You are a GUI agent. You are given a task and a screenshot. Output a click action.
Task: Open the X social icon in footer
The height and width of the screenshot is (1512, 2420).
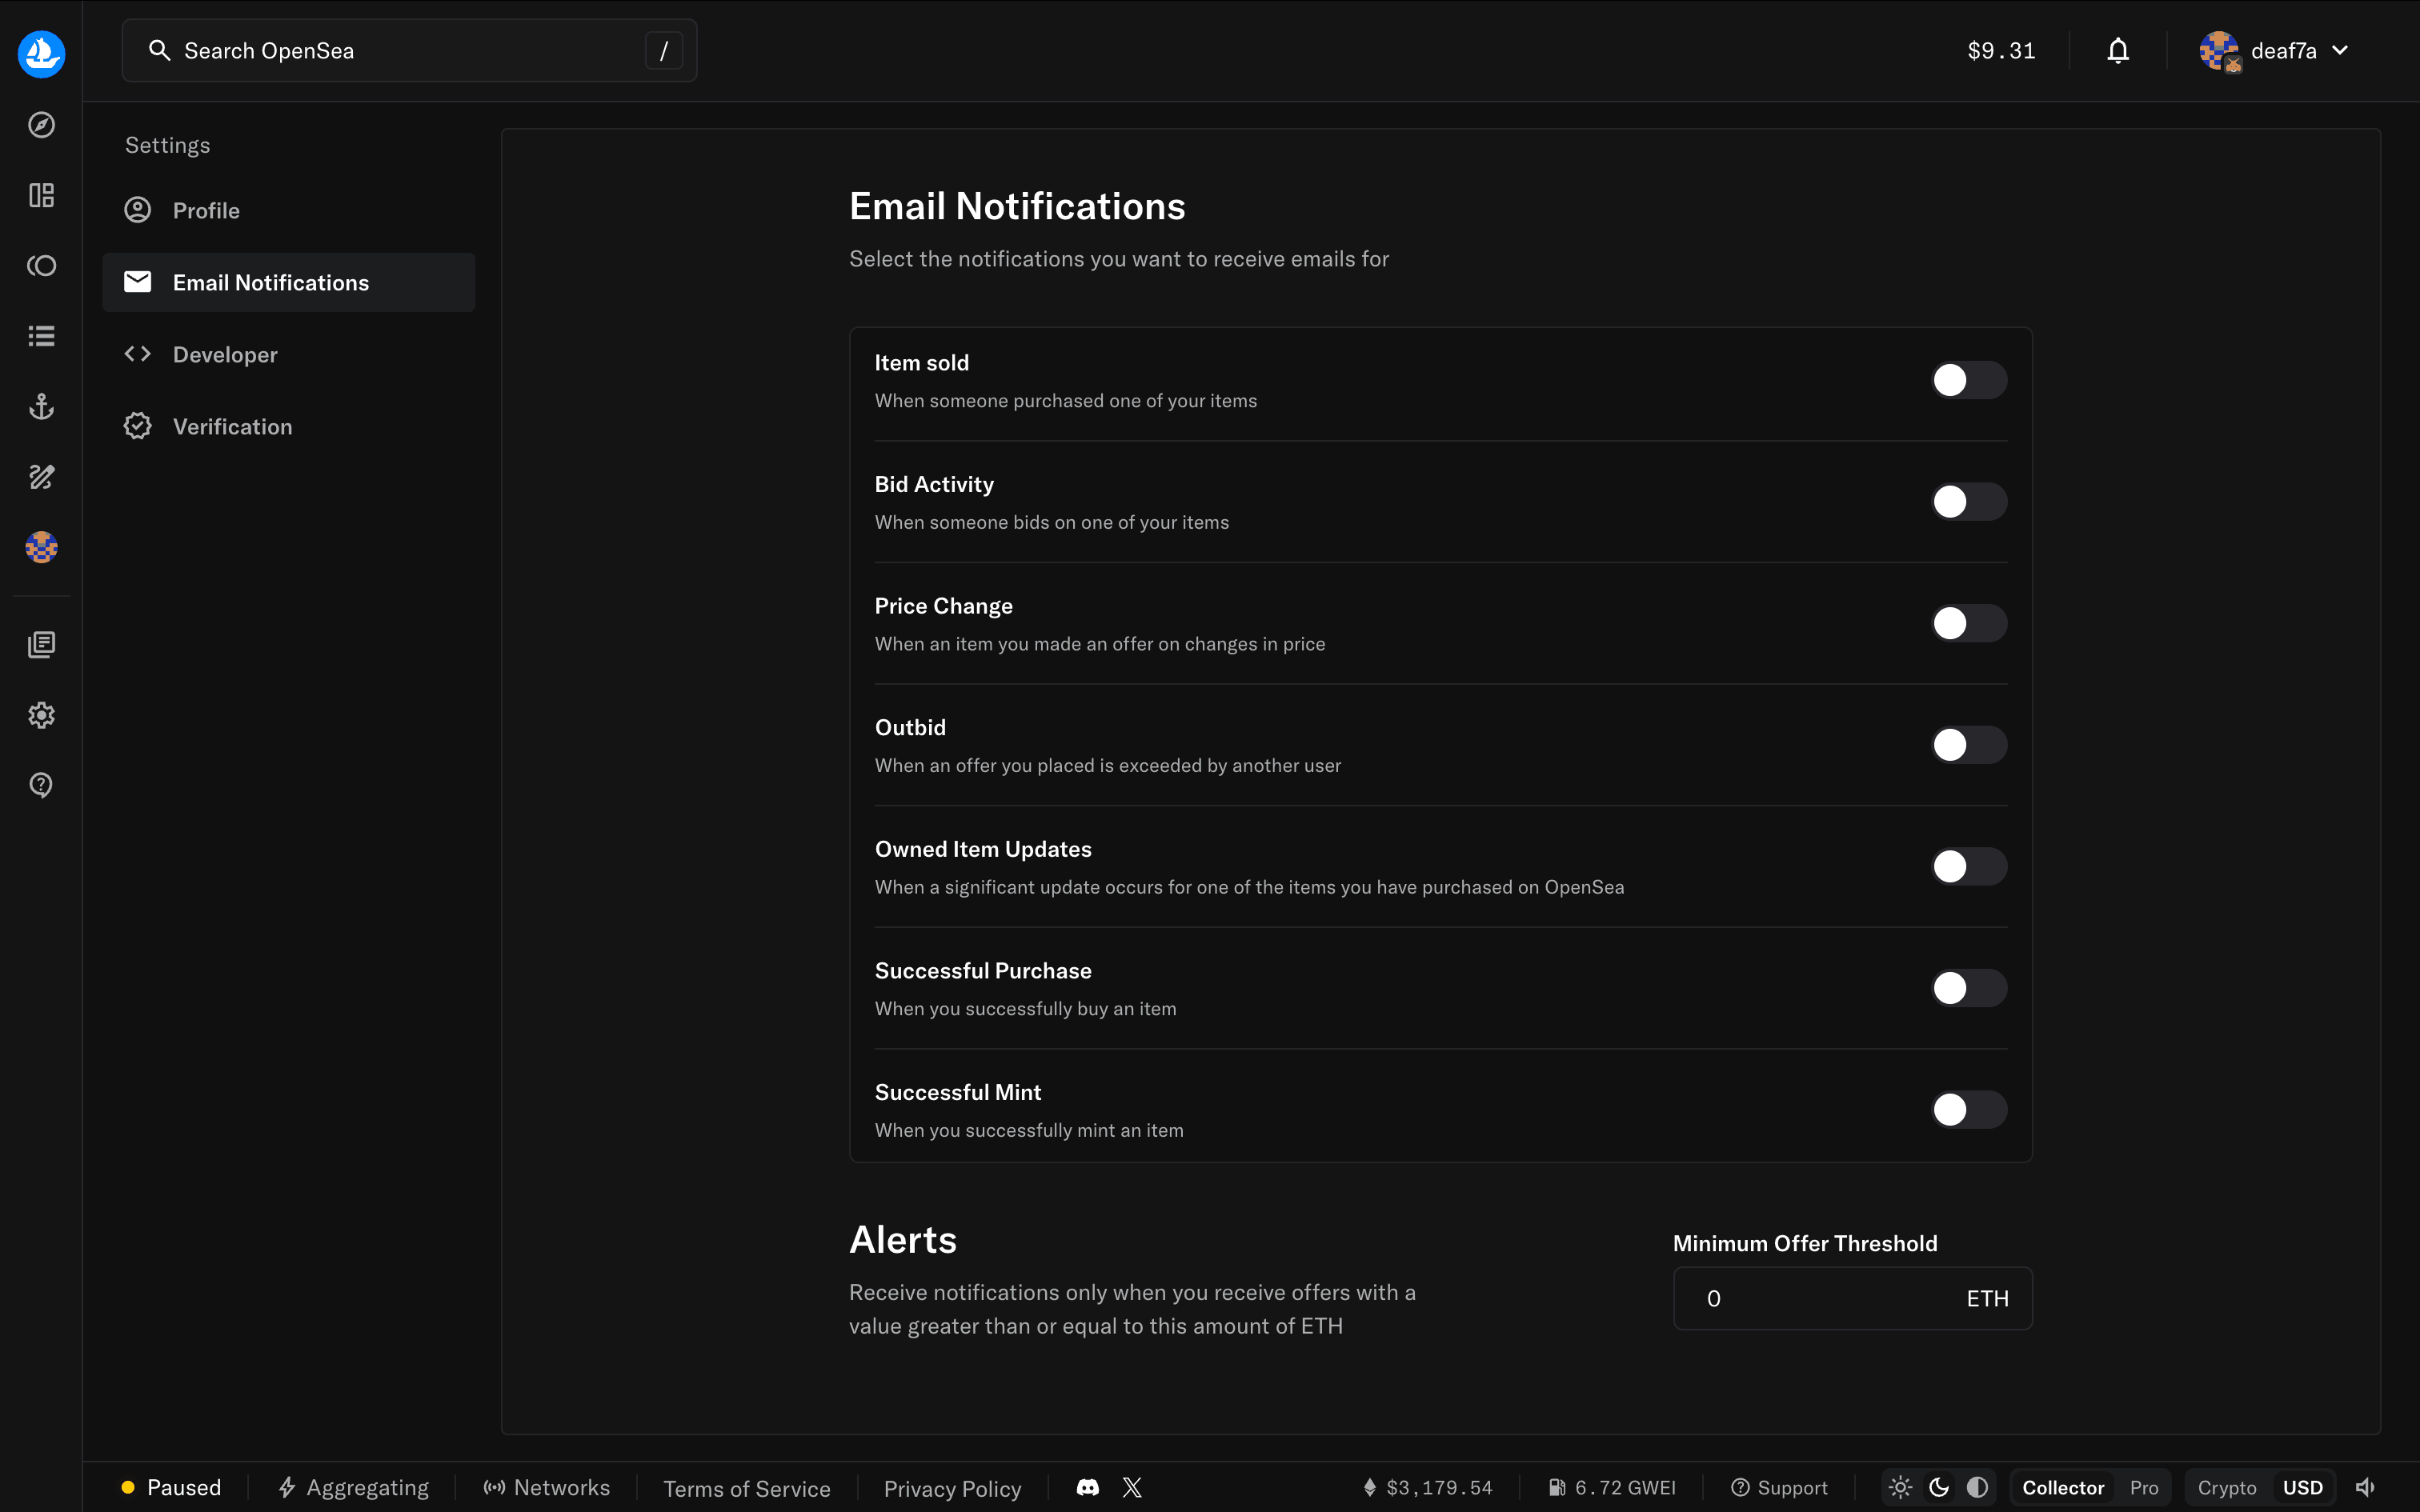[1132, 1487]
